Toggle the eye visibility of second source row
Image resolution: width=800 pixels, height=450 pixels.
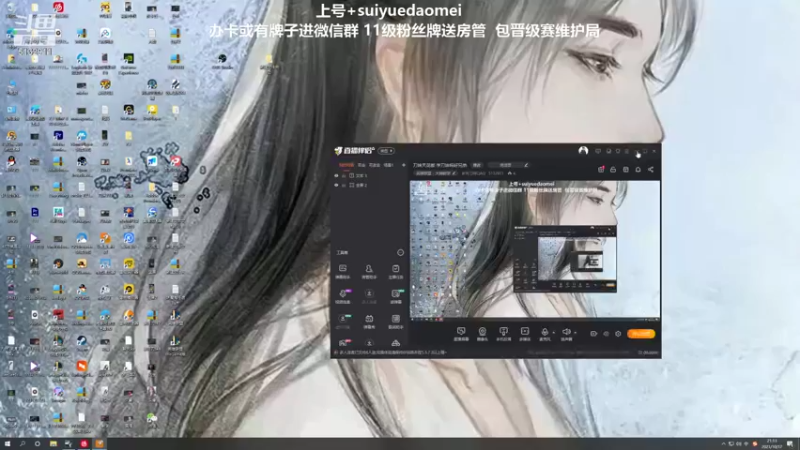coord(336,185)
